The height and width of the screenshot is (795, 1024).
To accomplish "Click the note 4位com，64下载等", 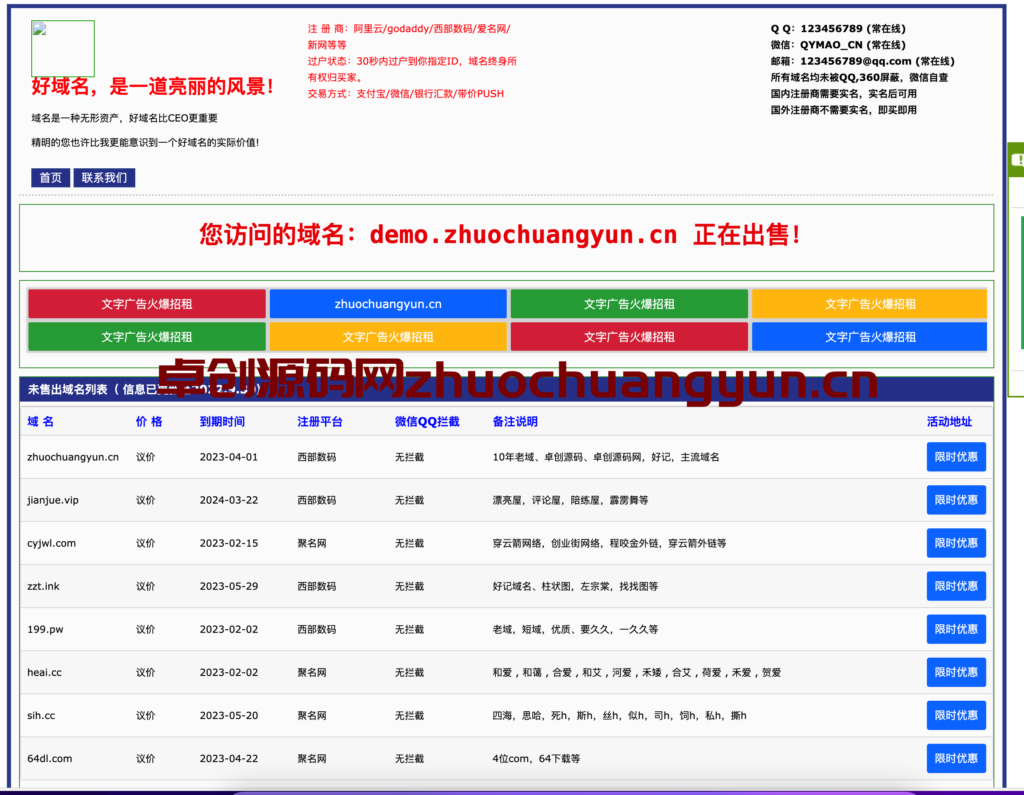I will tap(536, 758).
